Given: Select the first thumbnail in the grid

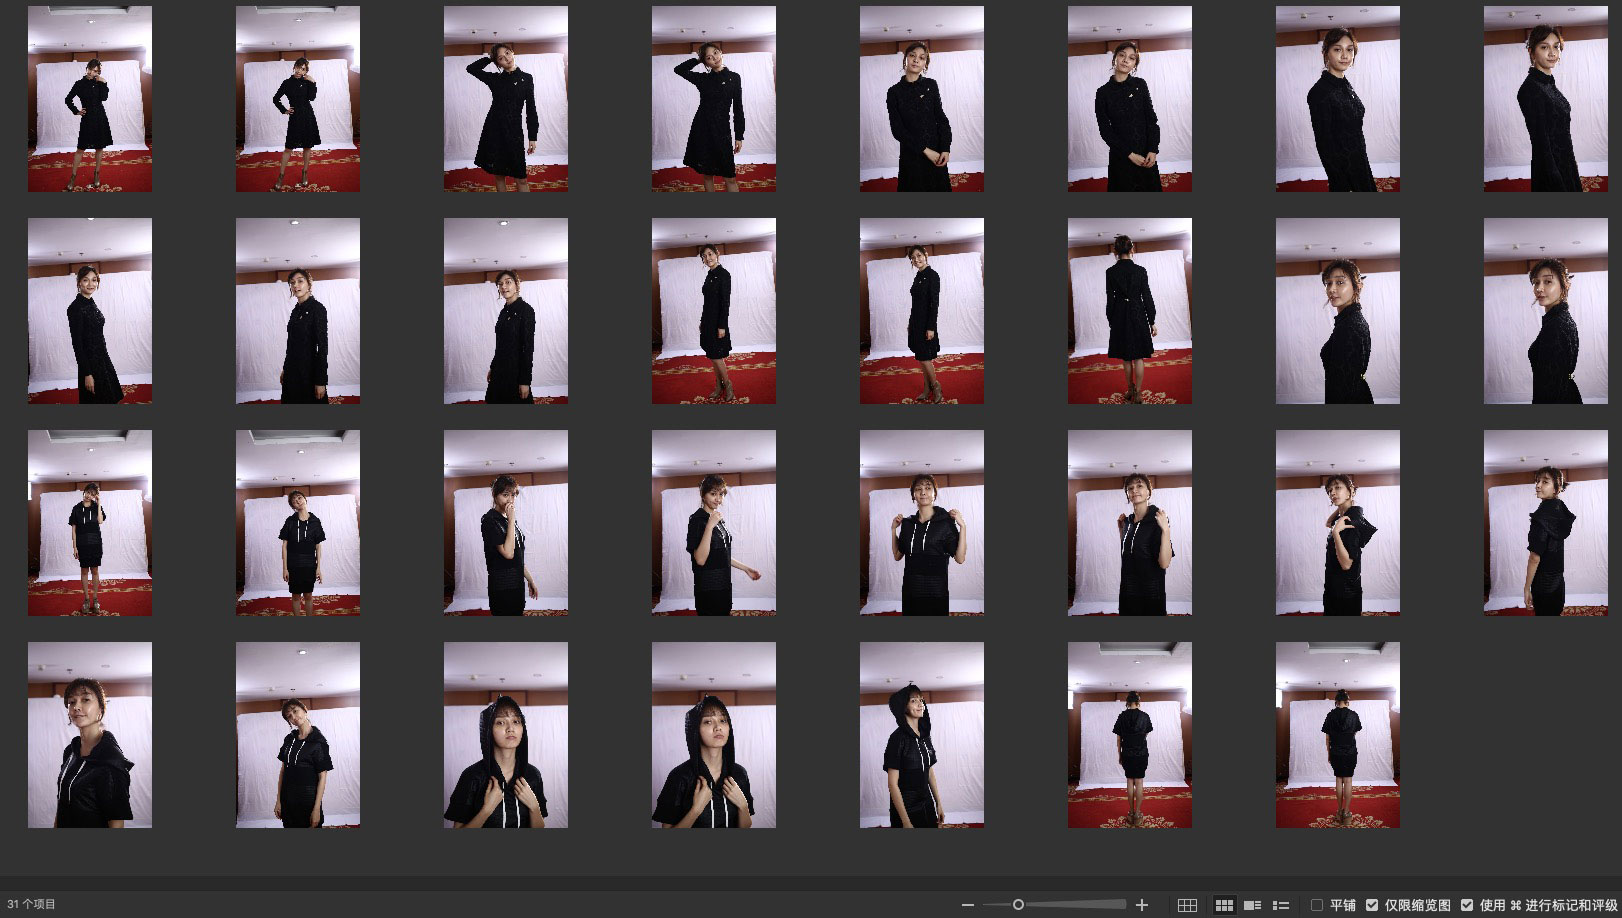Looking at the screenshot, I should [x=90, y=98].
